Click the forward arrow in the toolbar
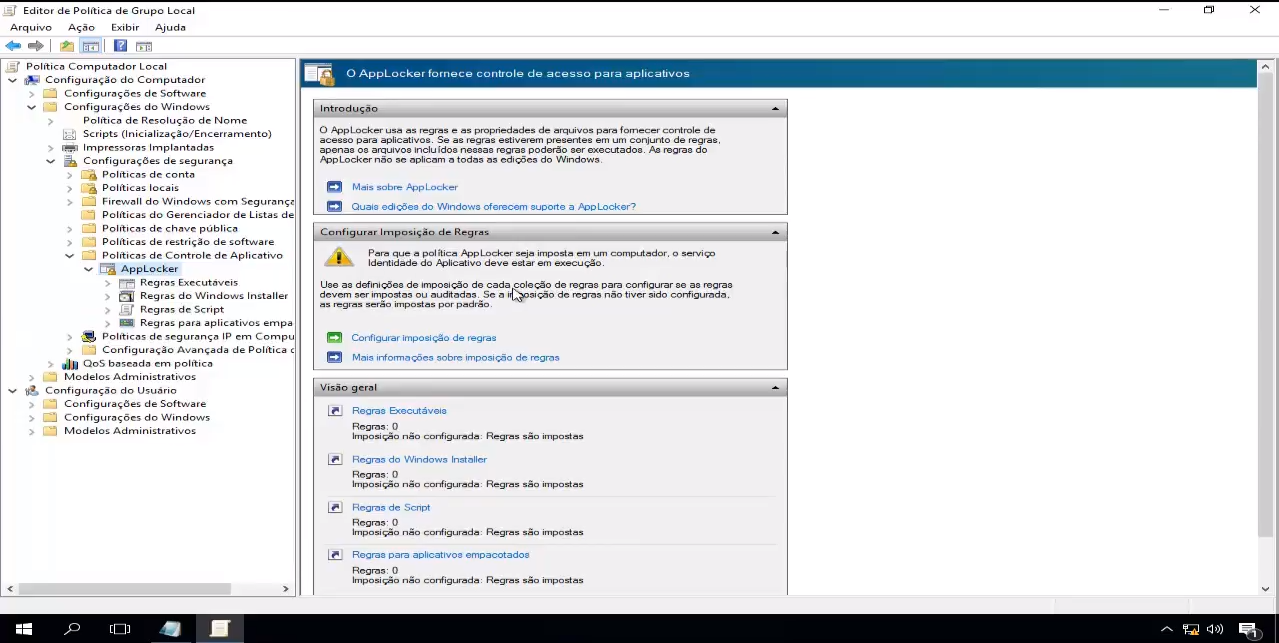 pyautogui.click(x=36, y=46)
